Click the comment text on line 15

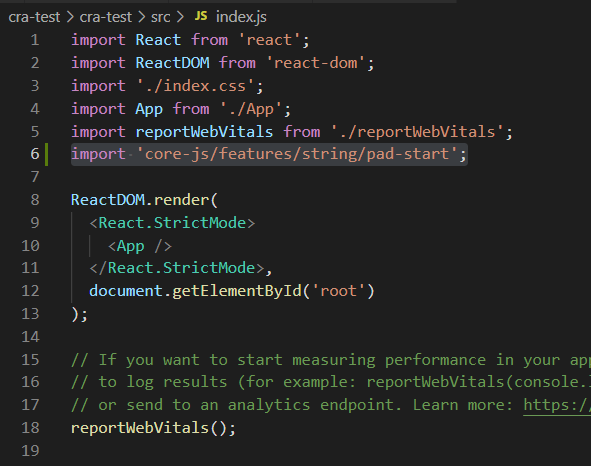point(331,360)
